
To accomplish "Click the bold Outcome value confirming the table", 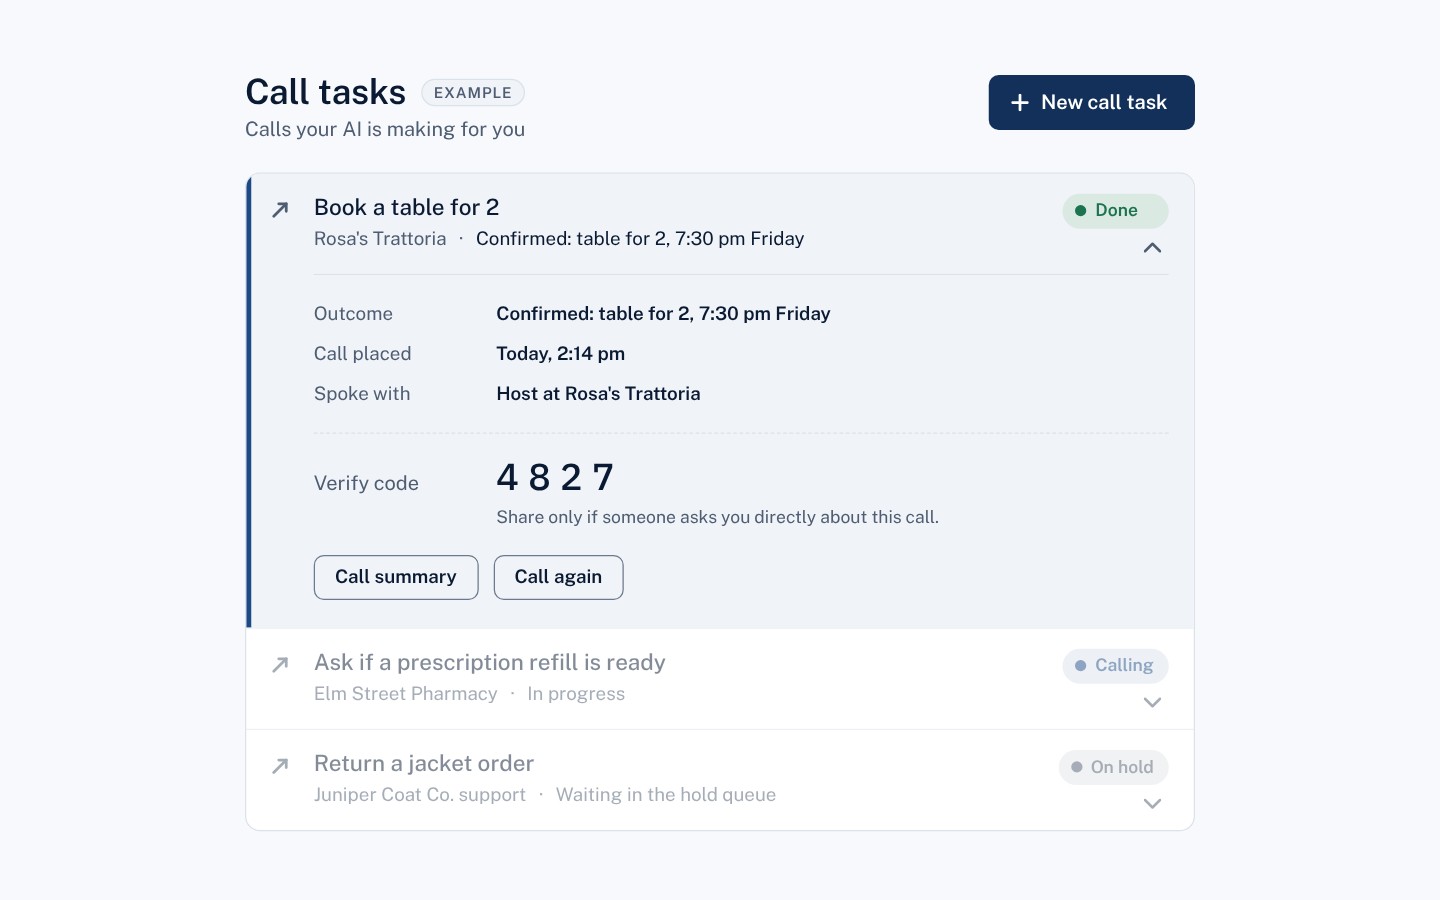I will (663, 313).
